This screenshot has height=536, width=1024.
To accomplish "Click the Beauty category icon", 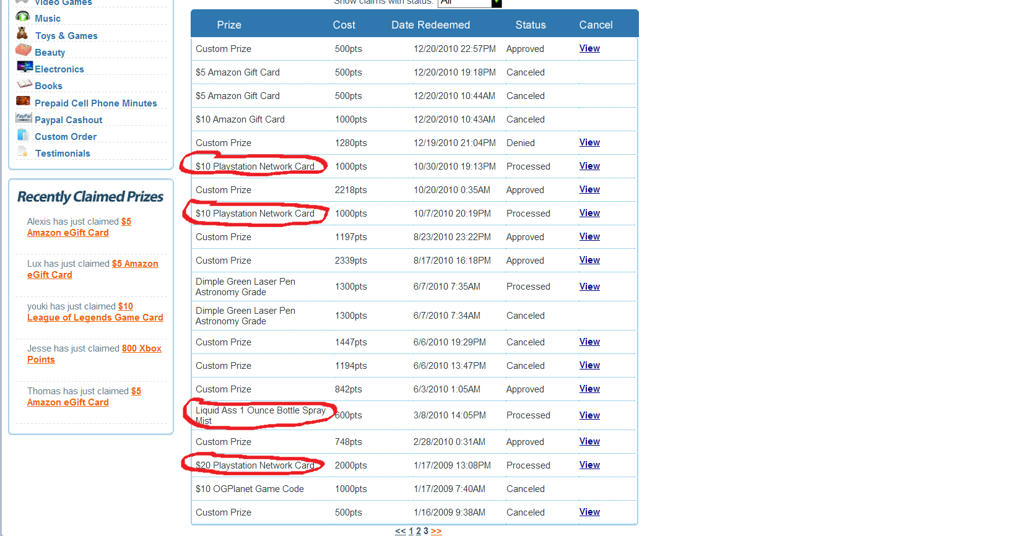I will pos(23,51).
